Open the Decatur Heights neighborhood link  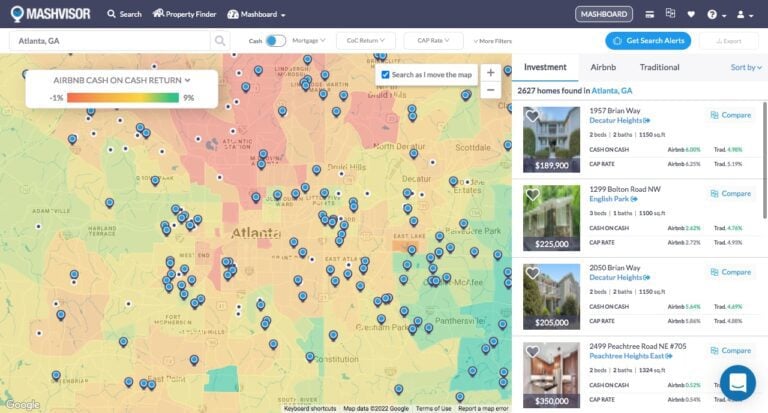(x=619, y=120)
